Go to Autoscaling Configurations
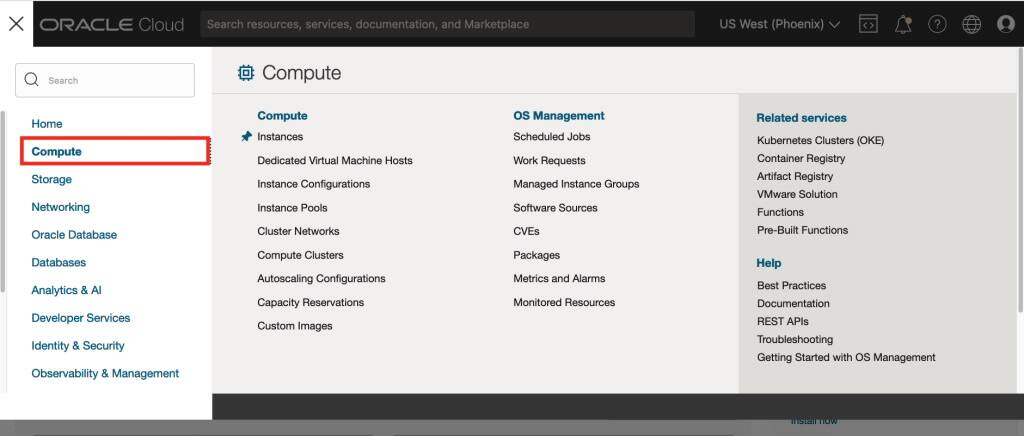The height and width of the screenshot is (436, 1024). 321,279
